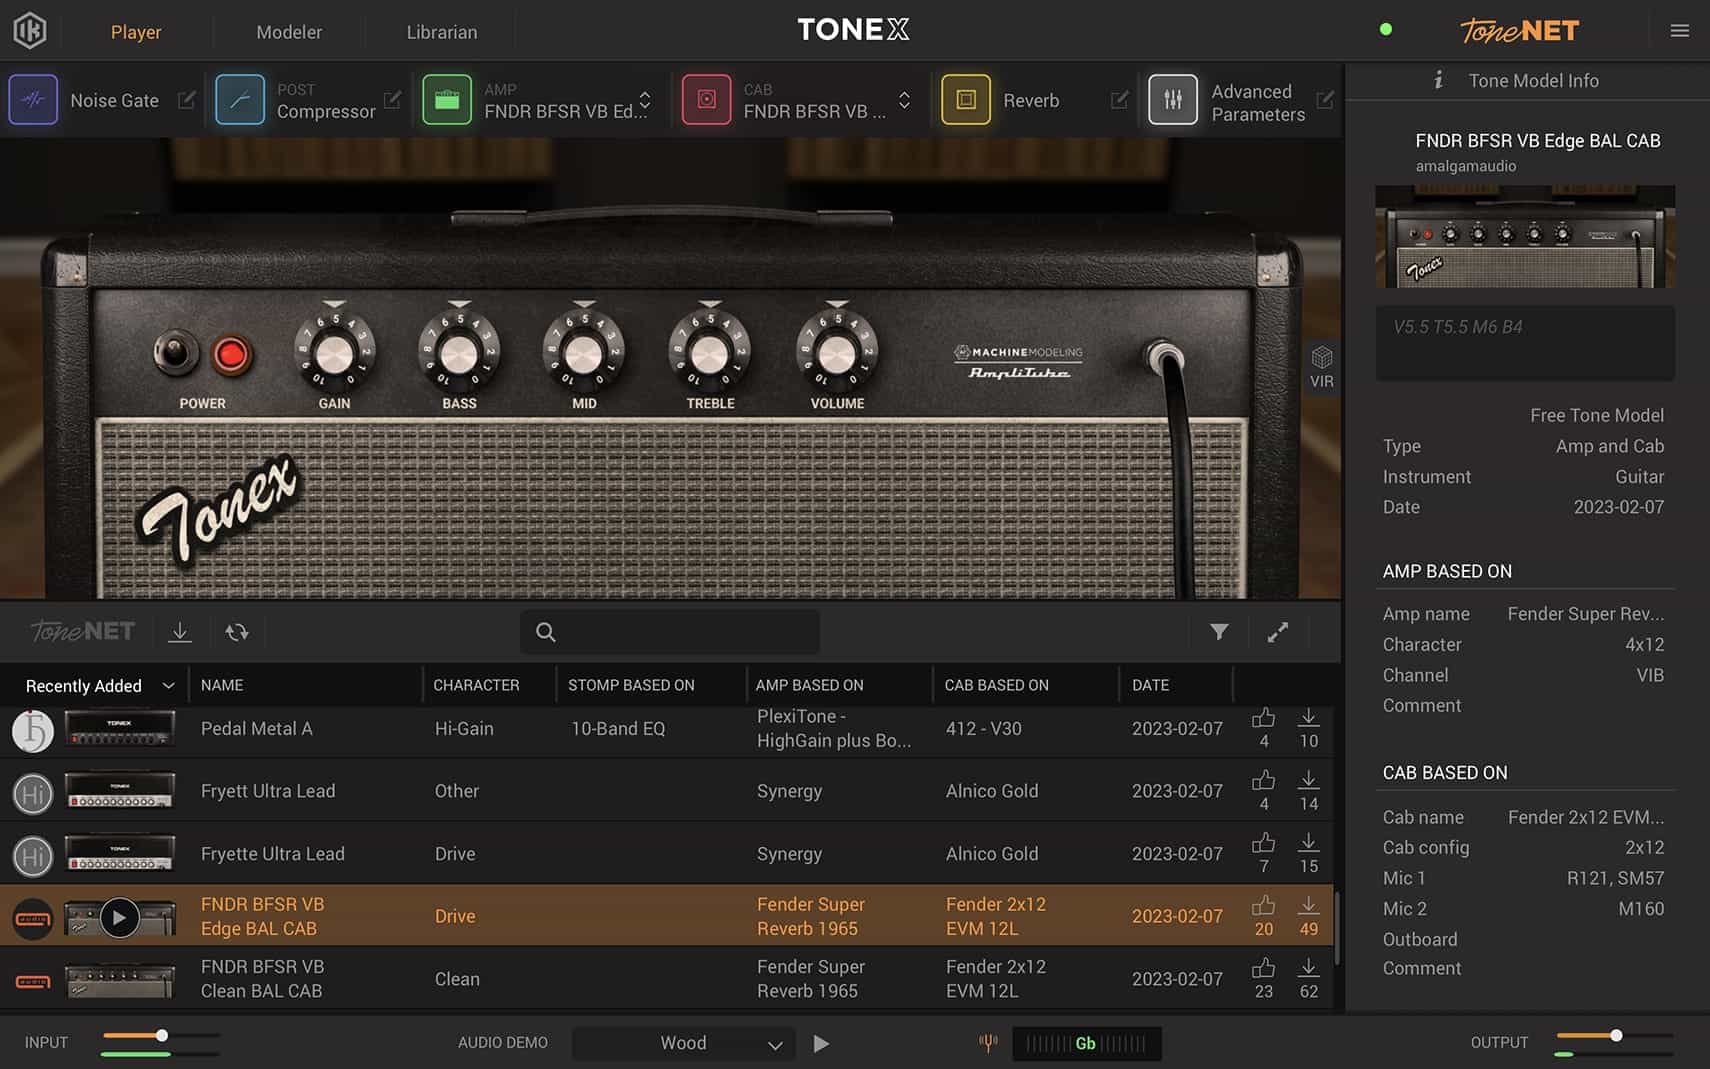The image size is (1710, 1069).
Task: Step through CAB model selector arrows
Action: coord(904,100)
